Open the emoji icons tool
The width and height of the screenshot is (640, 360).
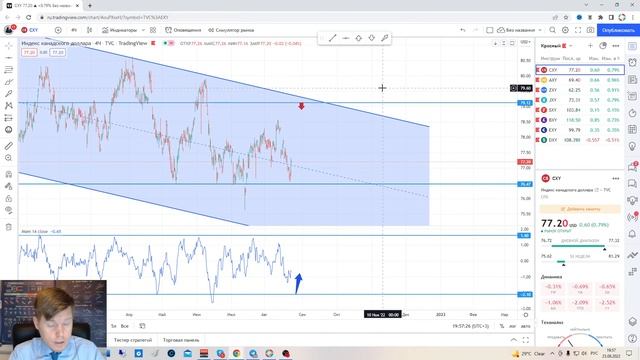point(9,130)
